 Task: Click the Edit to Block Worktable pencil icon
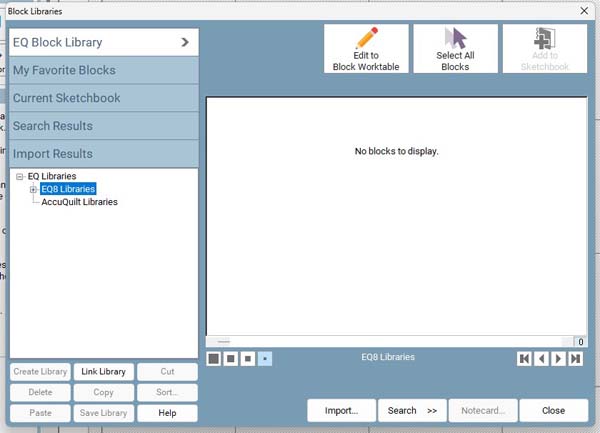(366, 40)
